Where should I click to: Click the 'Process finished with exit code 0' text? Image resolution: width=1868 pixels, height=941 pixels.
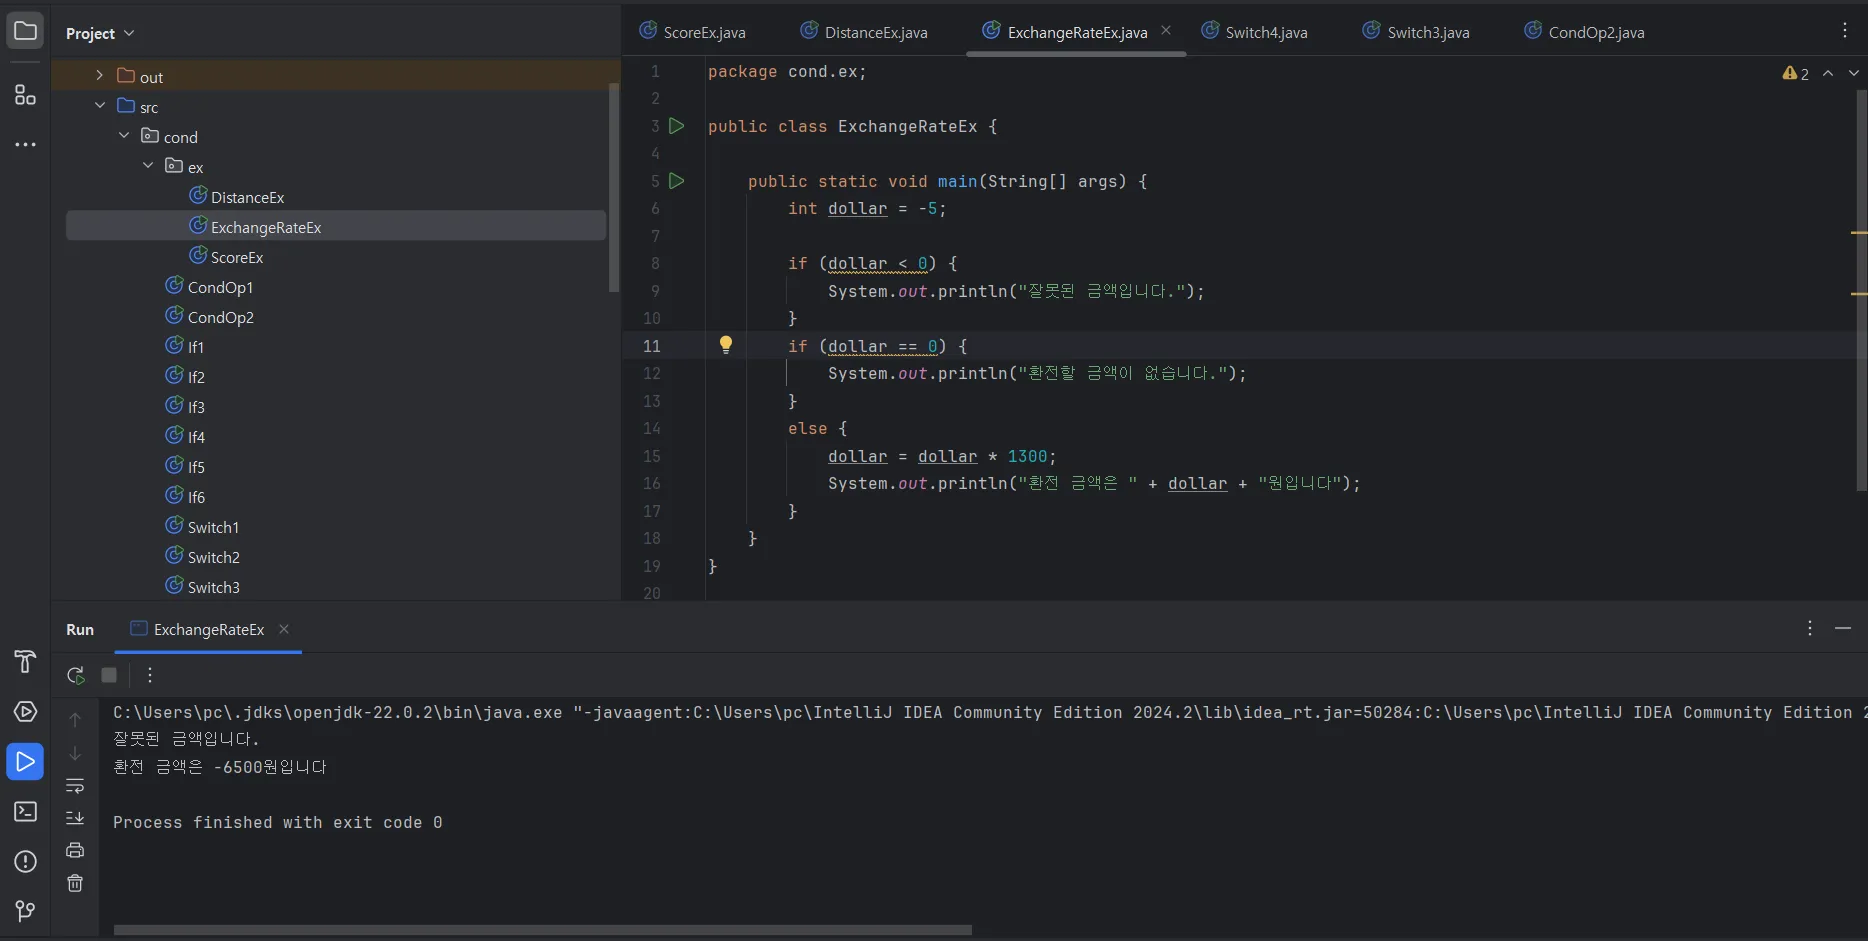click(278, 822)
